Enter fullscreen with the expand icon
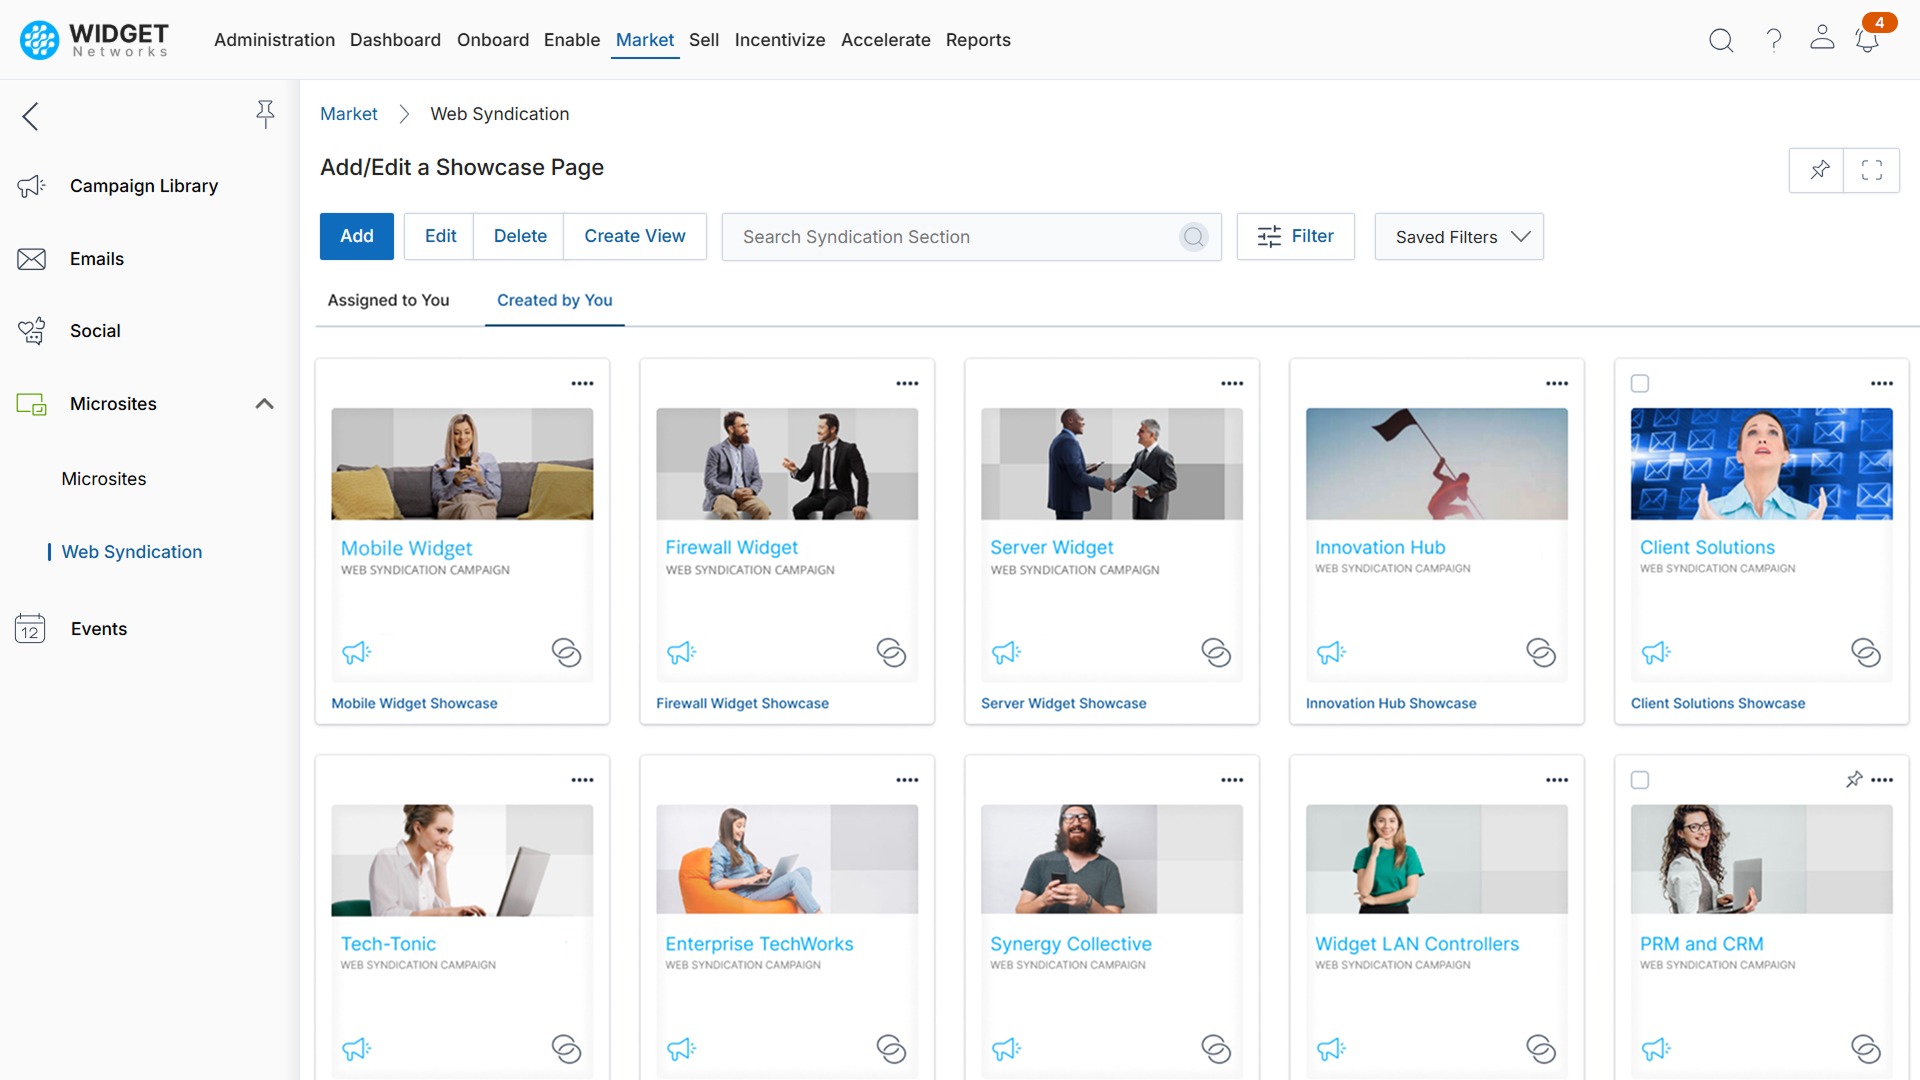This screenshot has height=1080, width=1920. tap(1872, 170)
